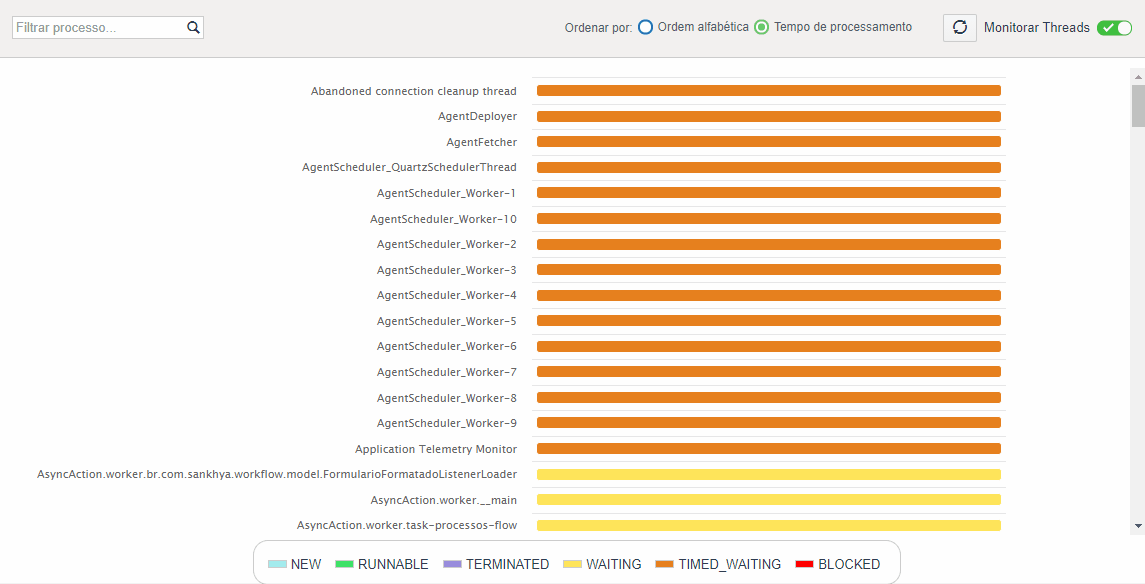
Task: Click the BLOCKED legend swatch
Action: tap(805, 564)
